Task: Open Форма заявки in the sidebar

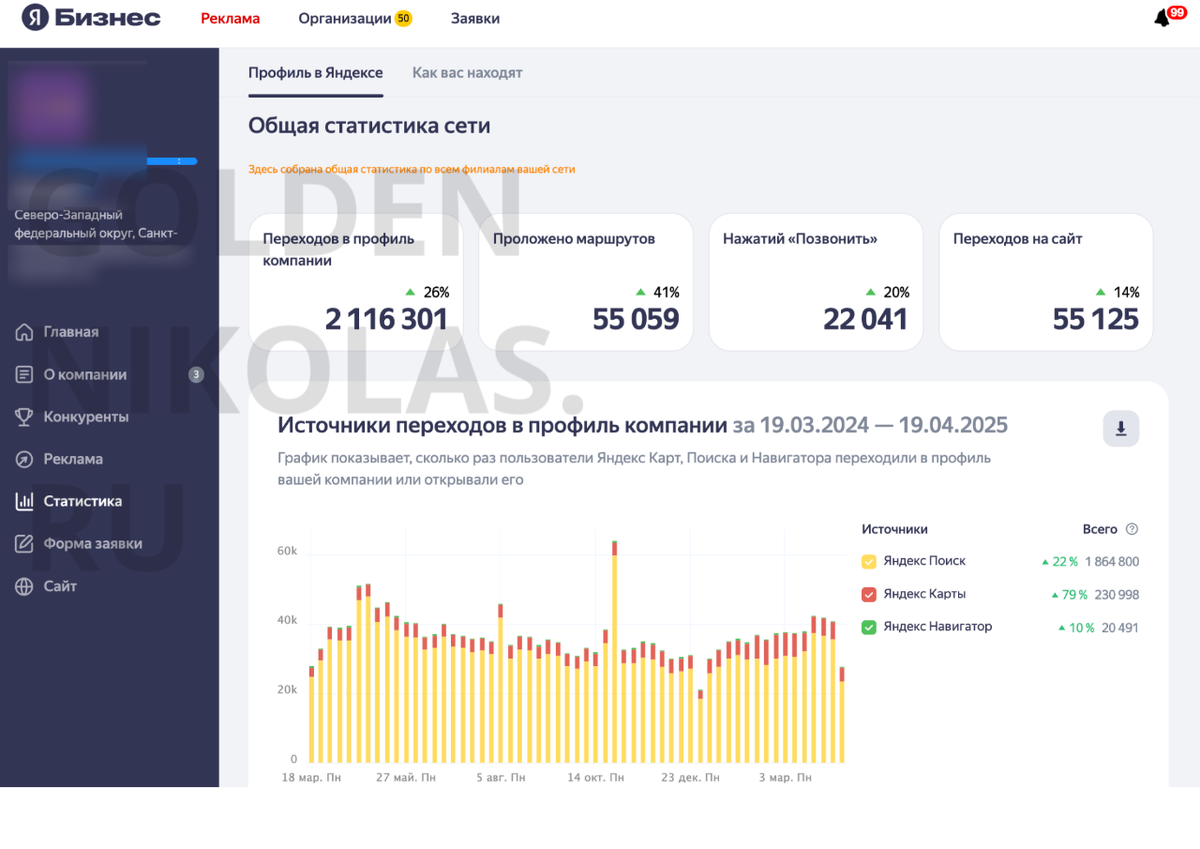Action: (x=93, y=544)
